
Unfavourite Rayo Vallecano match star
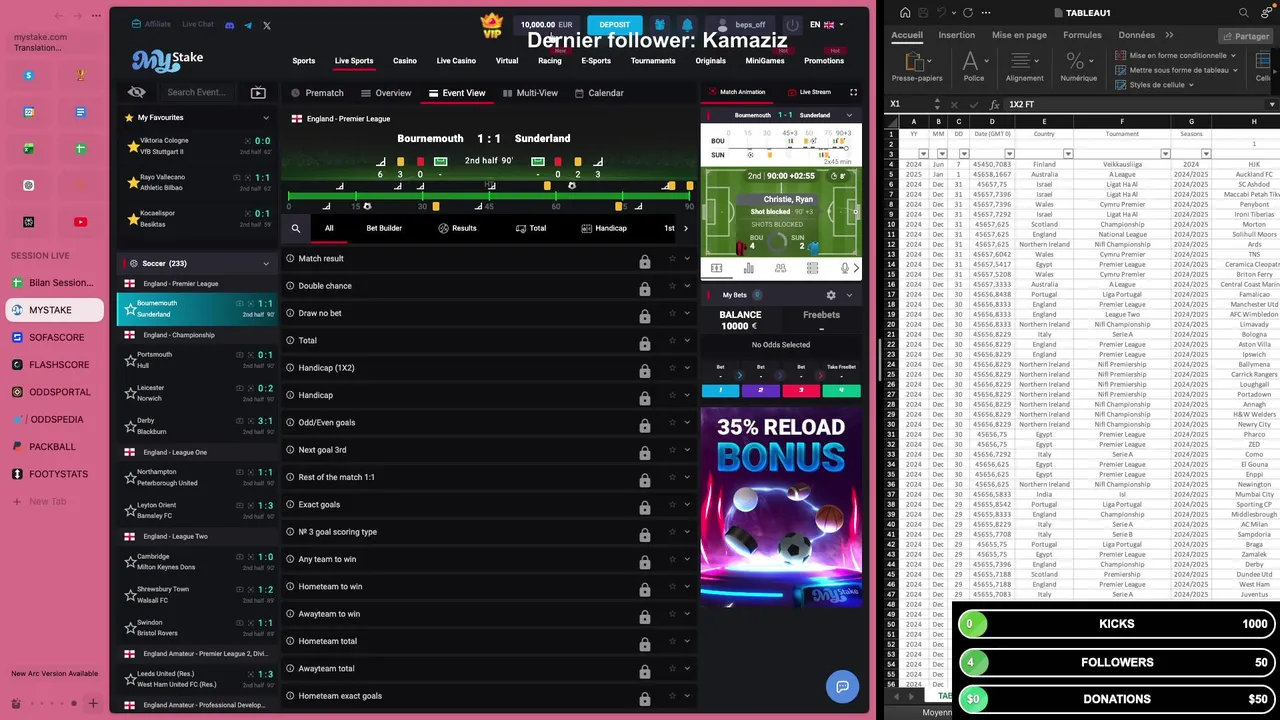pyautogui.click(x=133, y=182)
